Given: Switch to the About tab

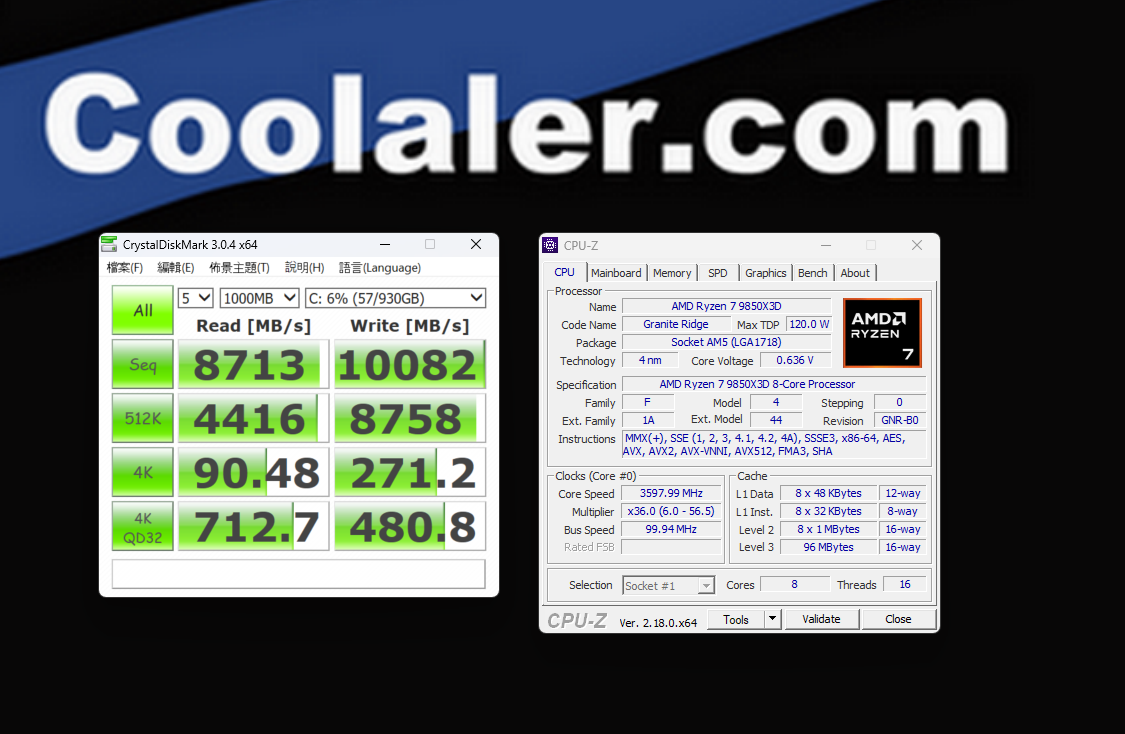Looking at the screenshot, I should [x=855, y=273].
